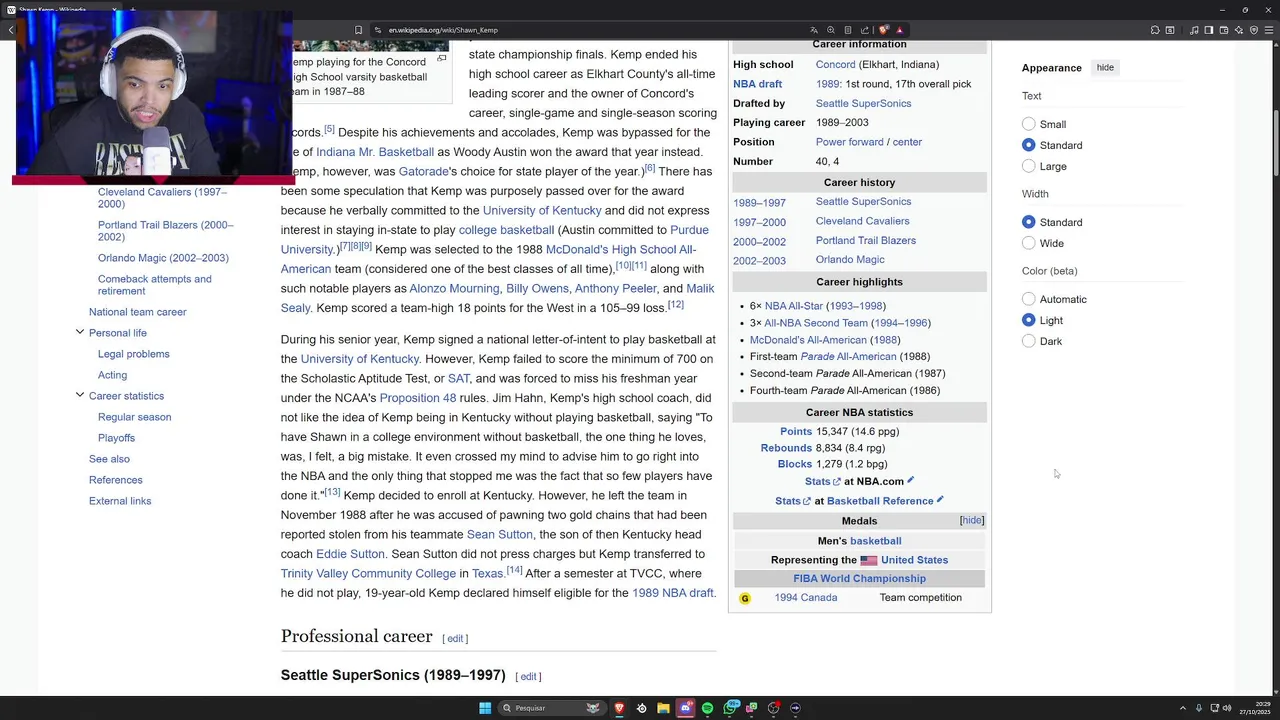This screenshot has width=1280, height=720.
Task: Edit the Professional career section
Action: pos(455,638)
